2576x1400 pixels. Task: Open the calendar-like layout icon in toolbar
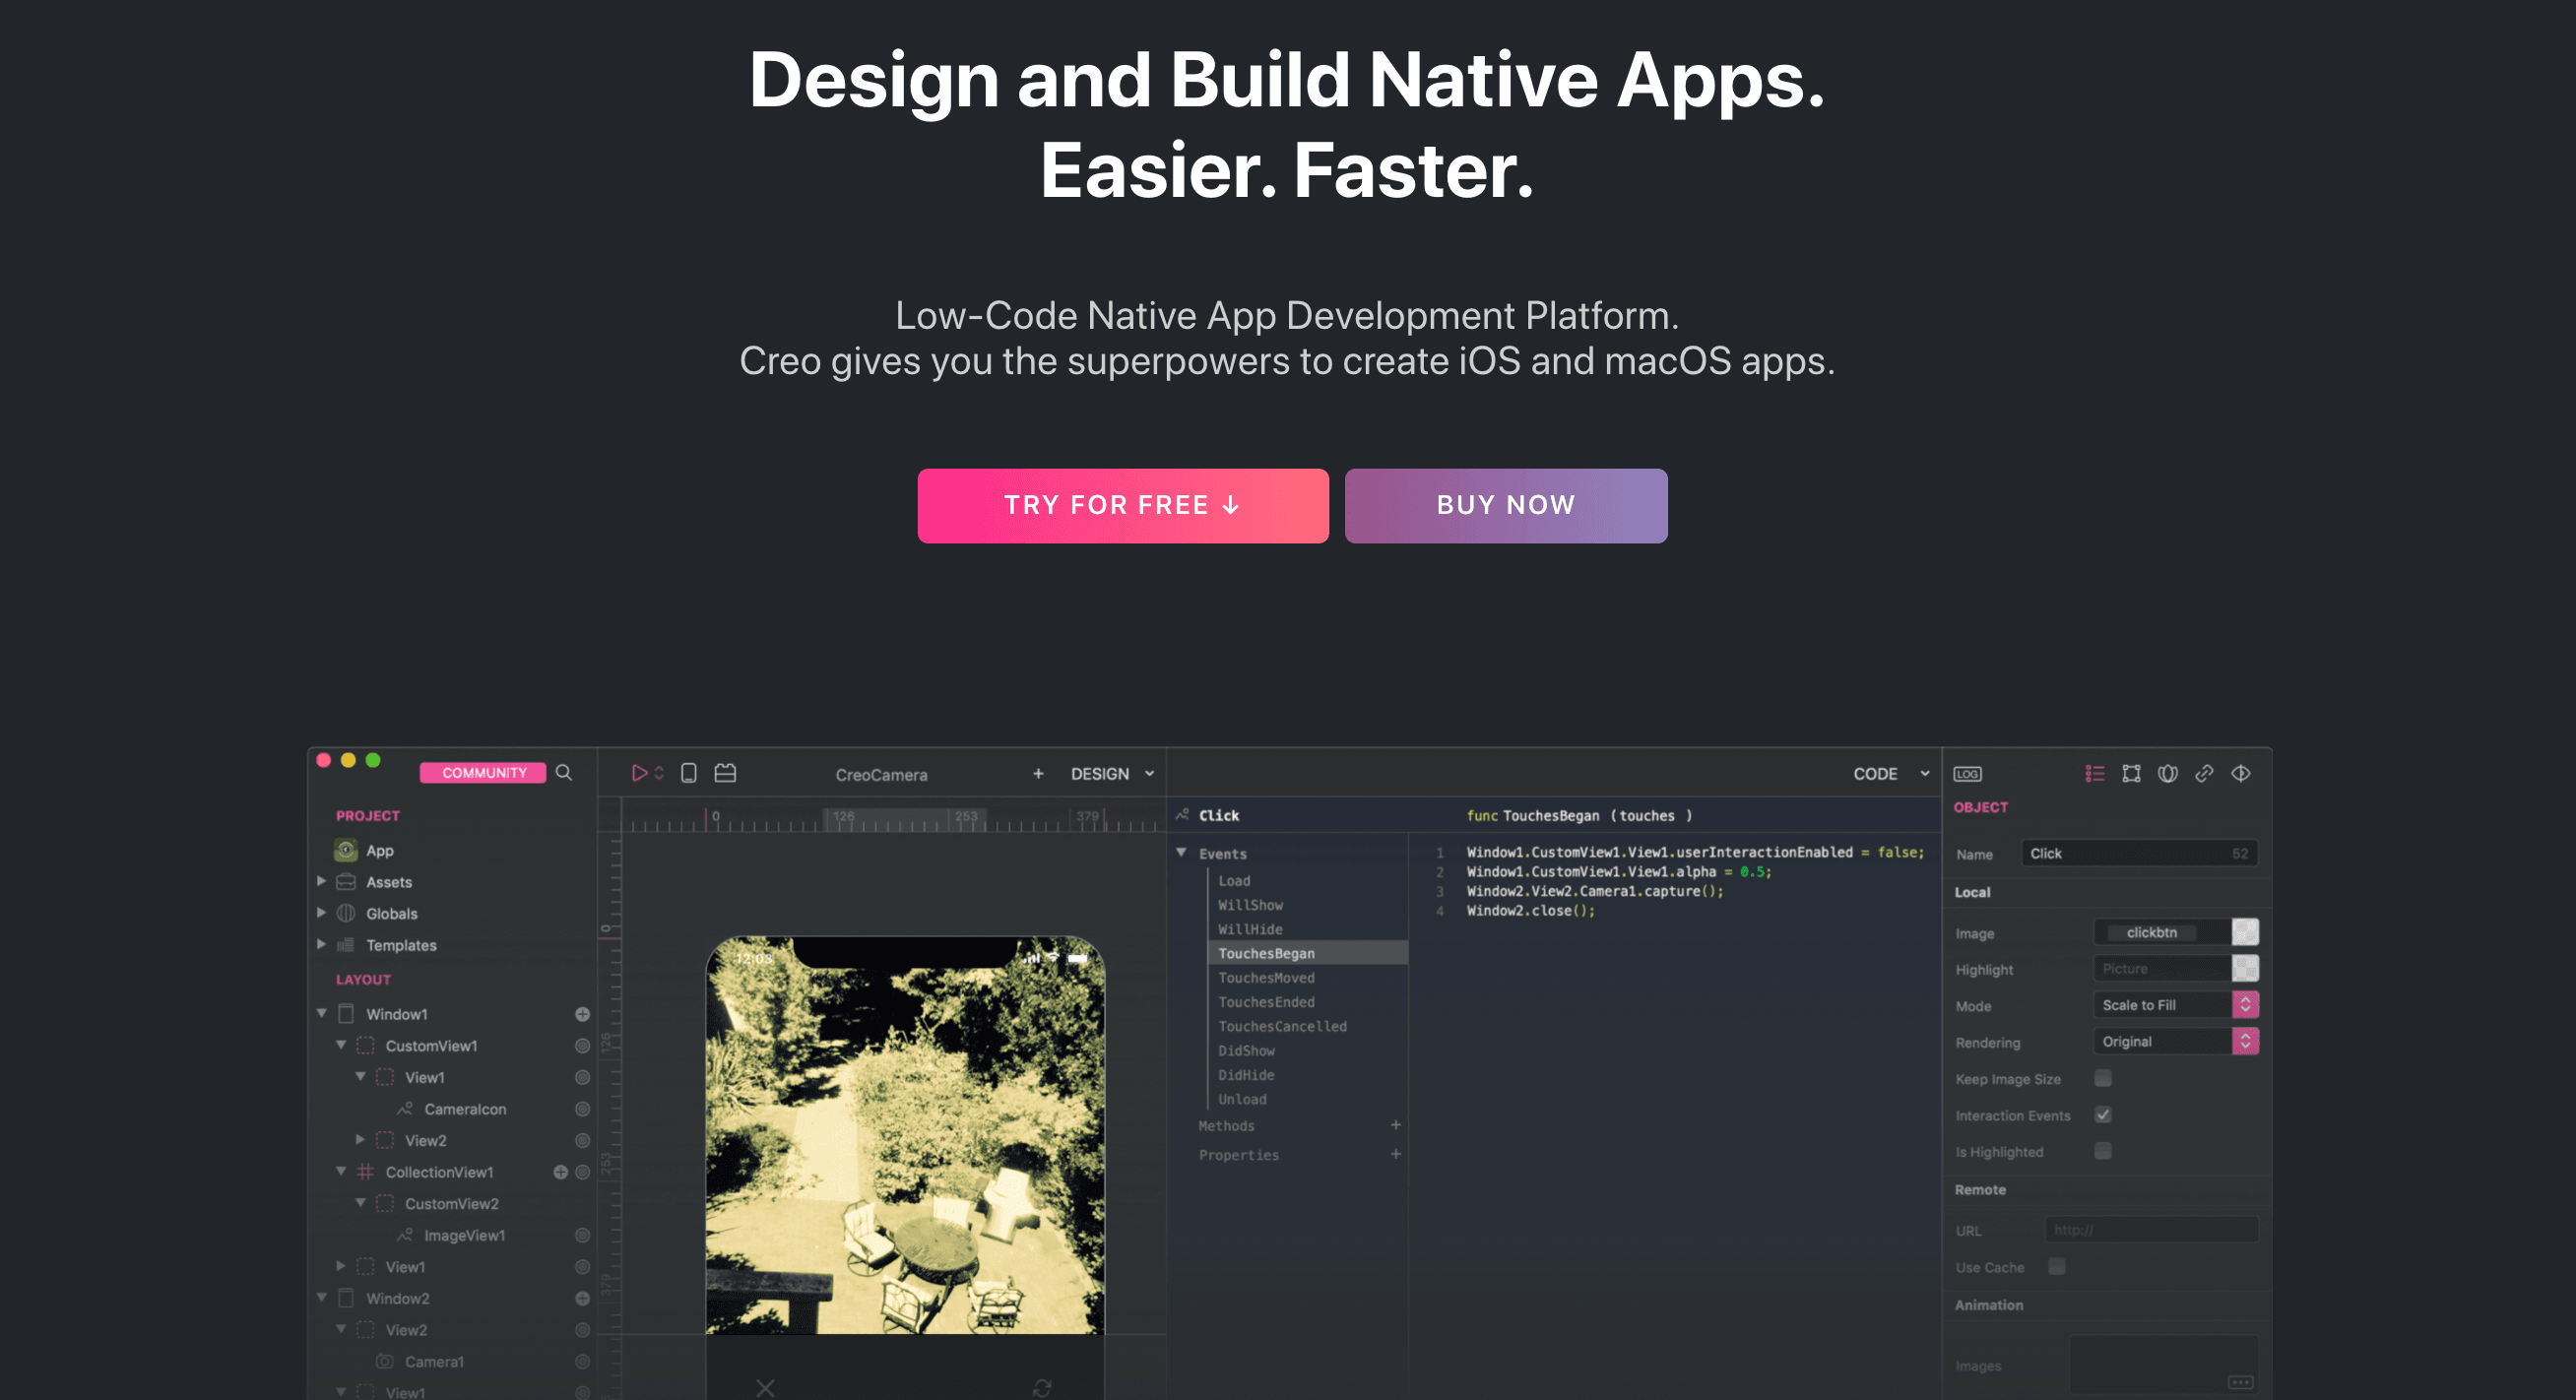pyautogui.click(x=725, y=773)
